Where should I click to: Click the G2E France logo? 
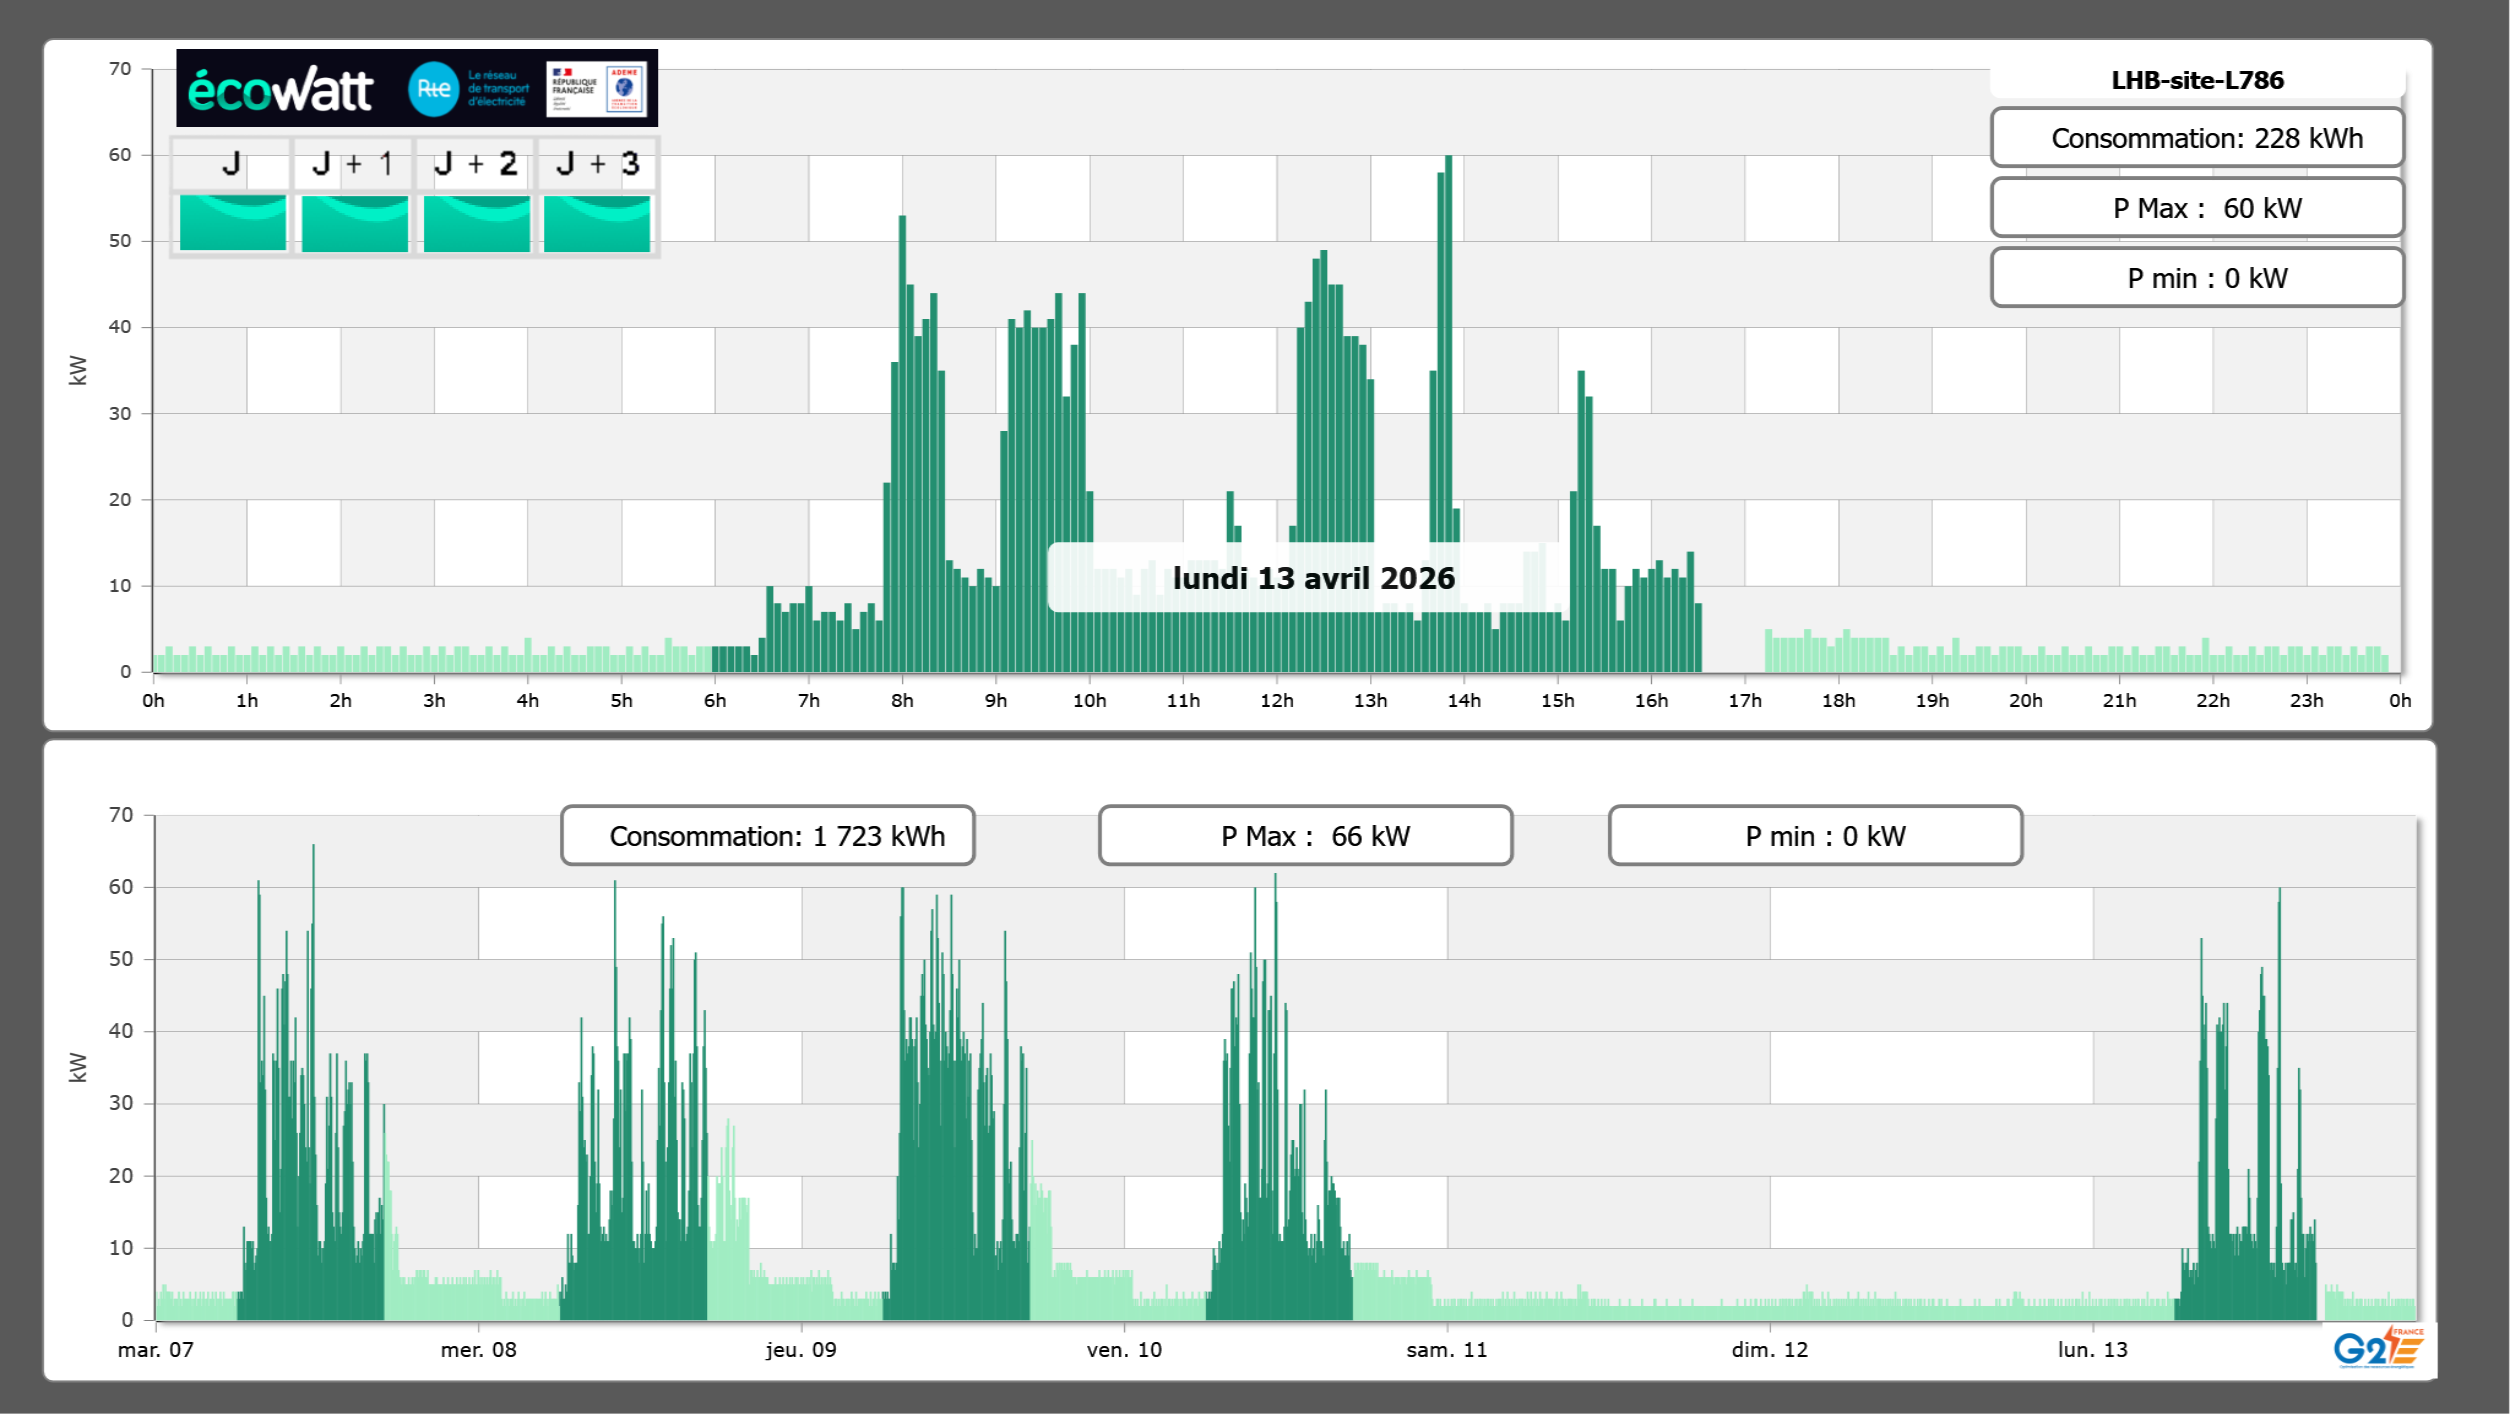tap(2378, 1348)
